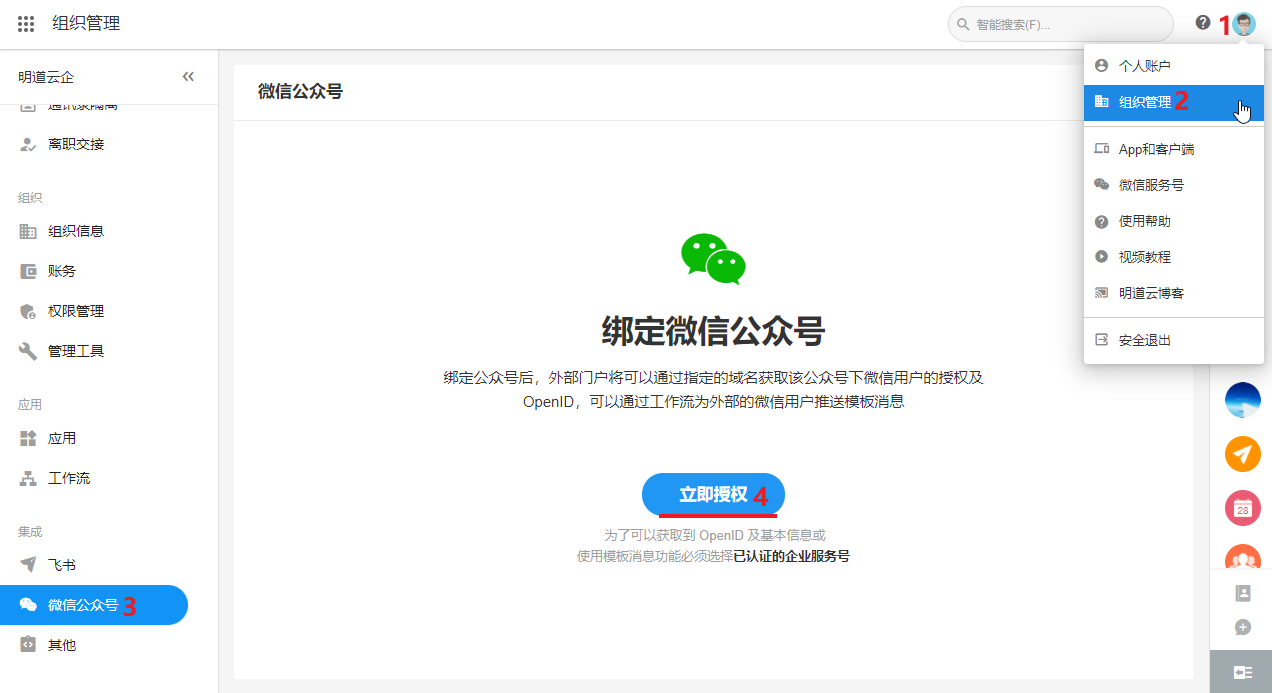Select 个人账户 from the user menu

tap(1174, 65)
